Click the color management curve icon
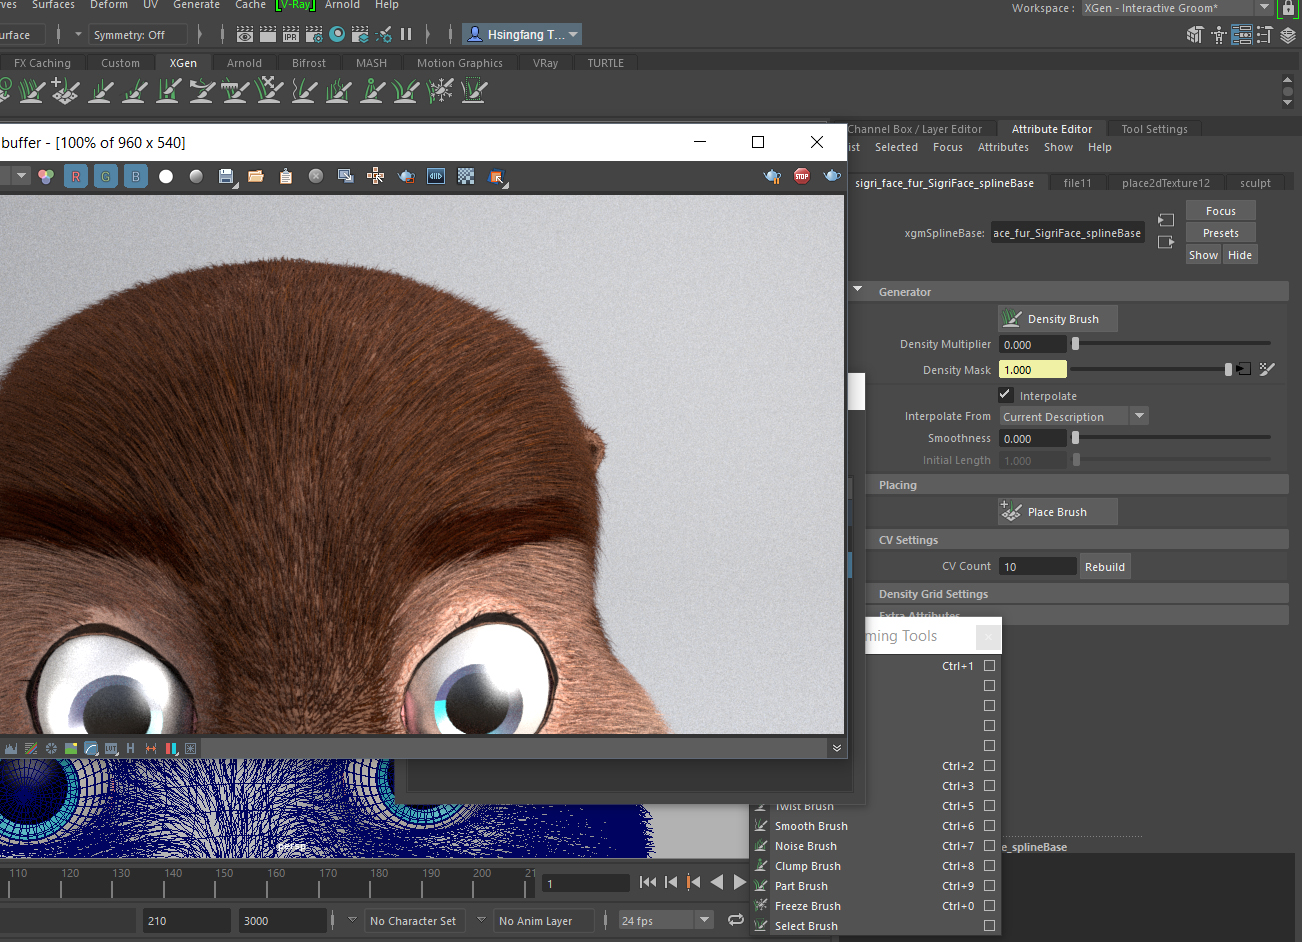This screenshot has width=1302, height=942. [x=89, y=748]
